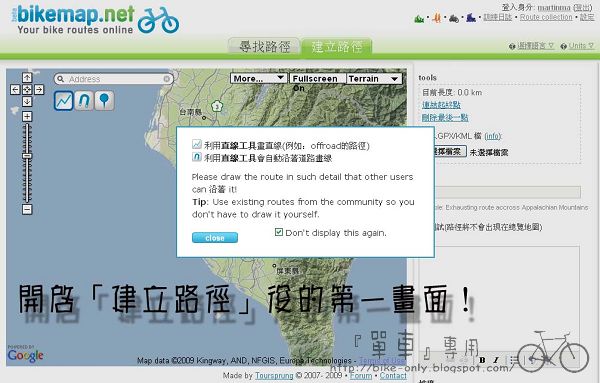Close the tip dialog with close button
600x383 pixels.
(215, 238)
